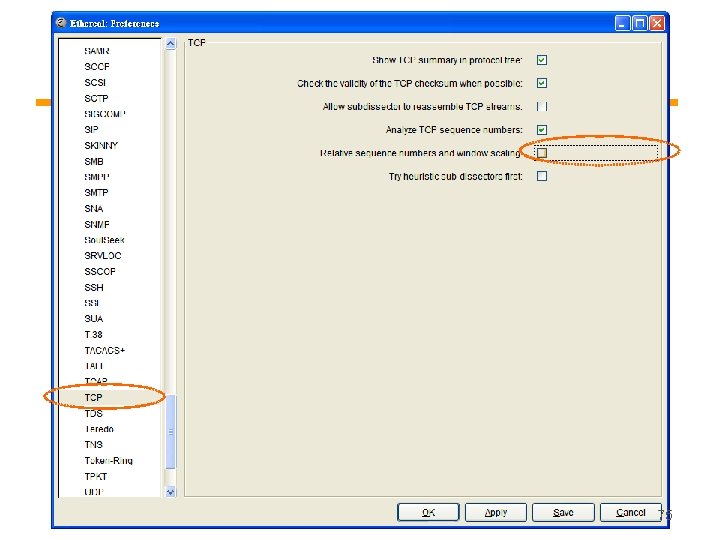Select SCTP in the protocol list
This screenshot has width=720, height=540.
(x=96, y=98)
